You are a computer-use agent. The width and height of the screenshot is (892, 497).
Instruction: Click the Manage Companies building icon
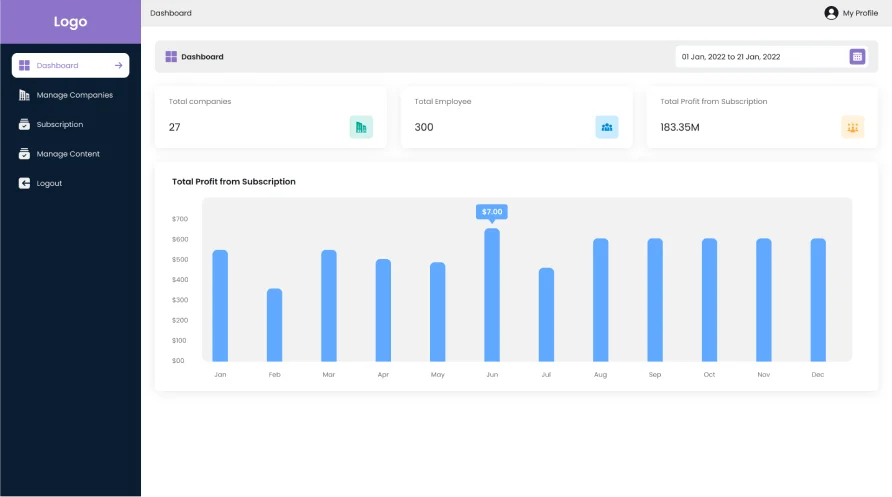[24, 95]
